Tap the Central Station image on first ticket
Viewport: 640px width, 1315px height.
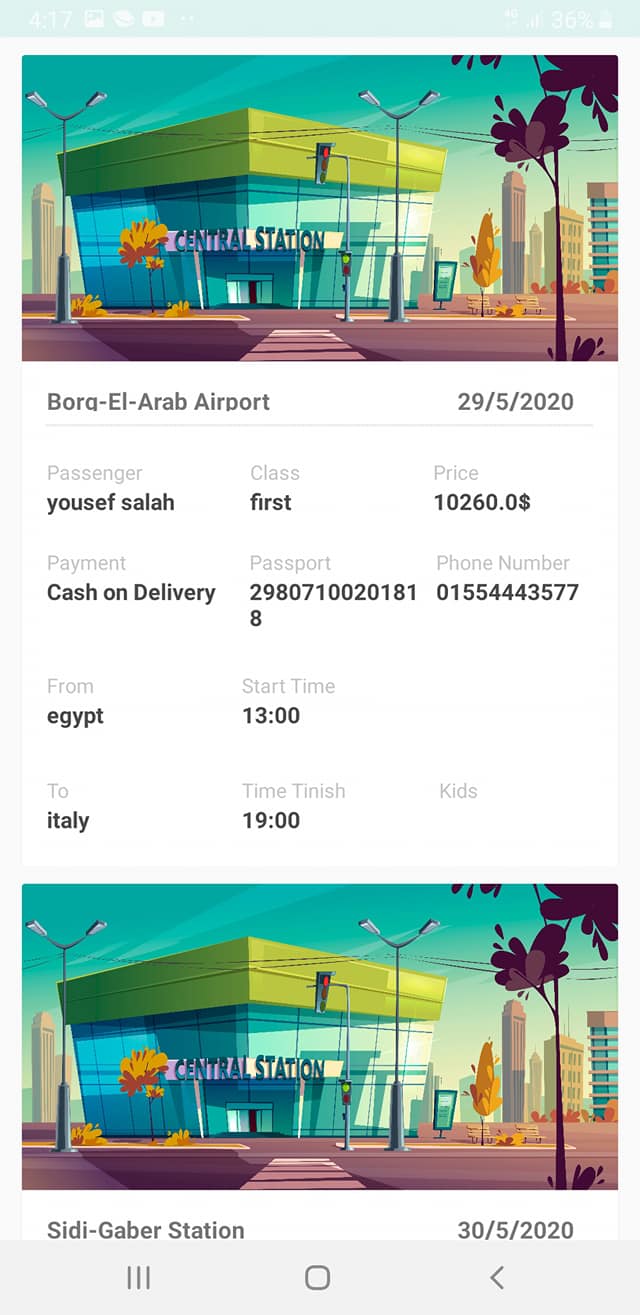pyautogui.click(x=319, y=209)
